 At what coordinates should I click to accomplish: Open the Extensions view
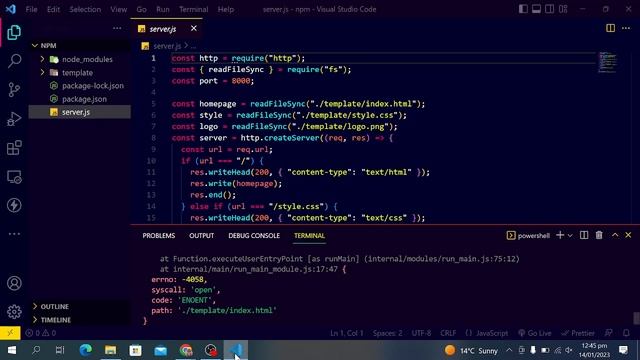[14, 148]
